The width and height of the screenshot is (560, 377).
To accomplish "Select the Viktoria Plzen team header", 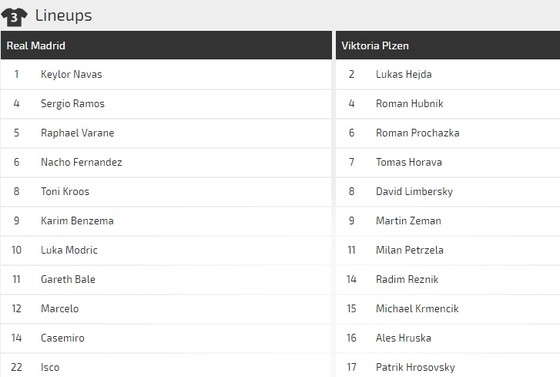I will tap(448, 45).
